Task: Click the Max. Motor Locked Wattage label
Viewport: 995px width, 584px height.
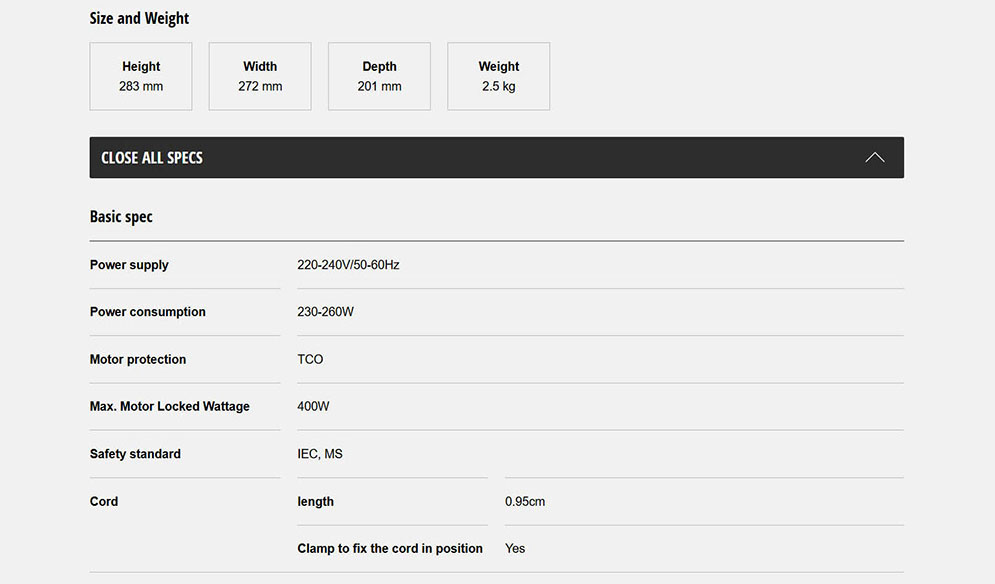Action: (170, 406)
